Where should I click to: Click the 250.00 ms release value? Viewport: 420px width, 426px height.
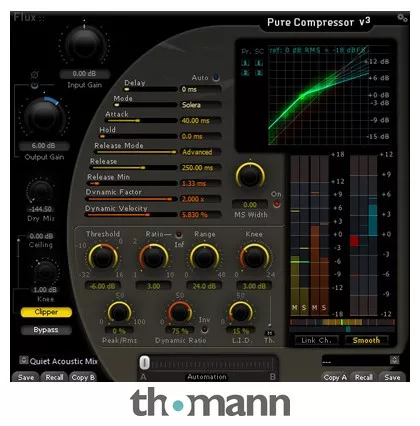click(x=201, y=168)
